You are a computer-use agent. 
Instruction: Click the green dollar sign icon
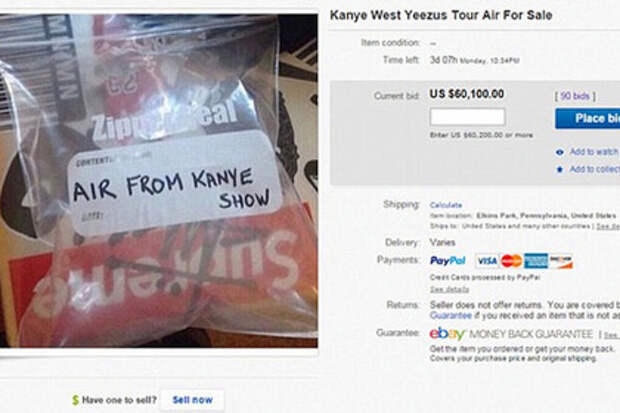76,400
